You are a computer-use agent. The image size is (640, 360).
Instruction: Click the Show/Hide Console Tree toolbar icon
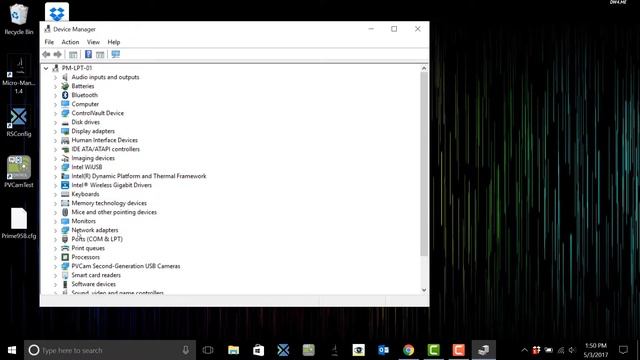pyautogui.click(x=73, y=54)
